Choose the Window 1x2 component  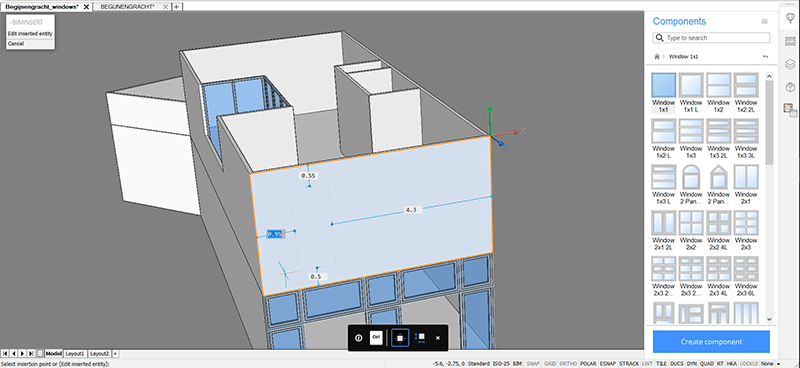[x=718, y=85]
